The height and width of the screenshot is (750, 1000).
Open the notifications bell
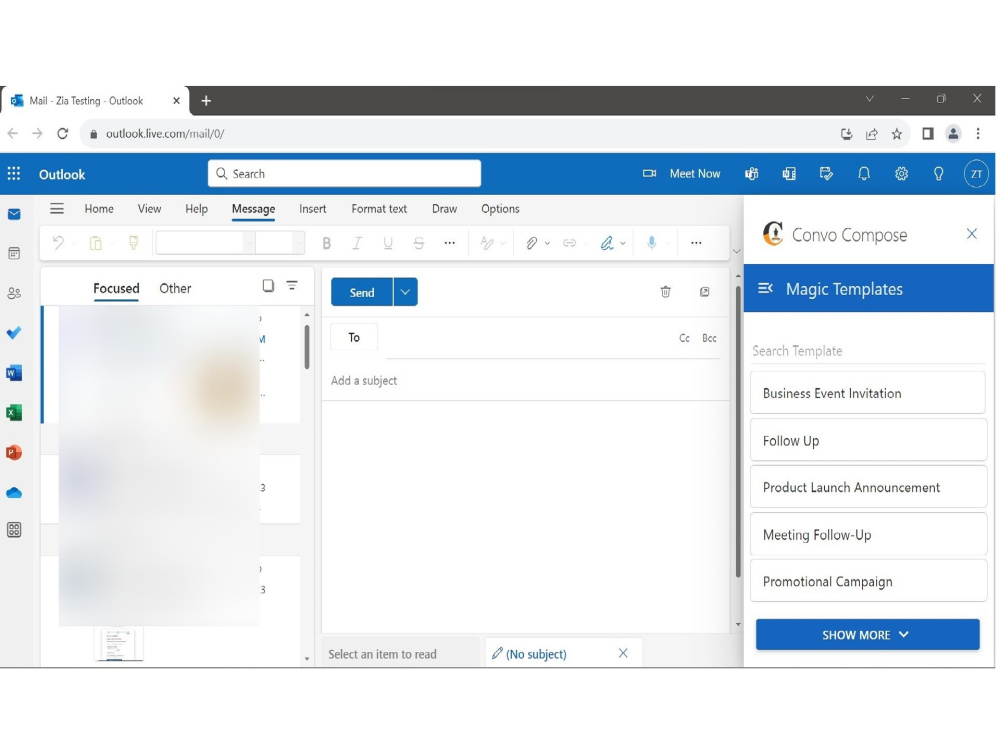(x=864, y=173)
